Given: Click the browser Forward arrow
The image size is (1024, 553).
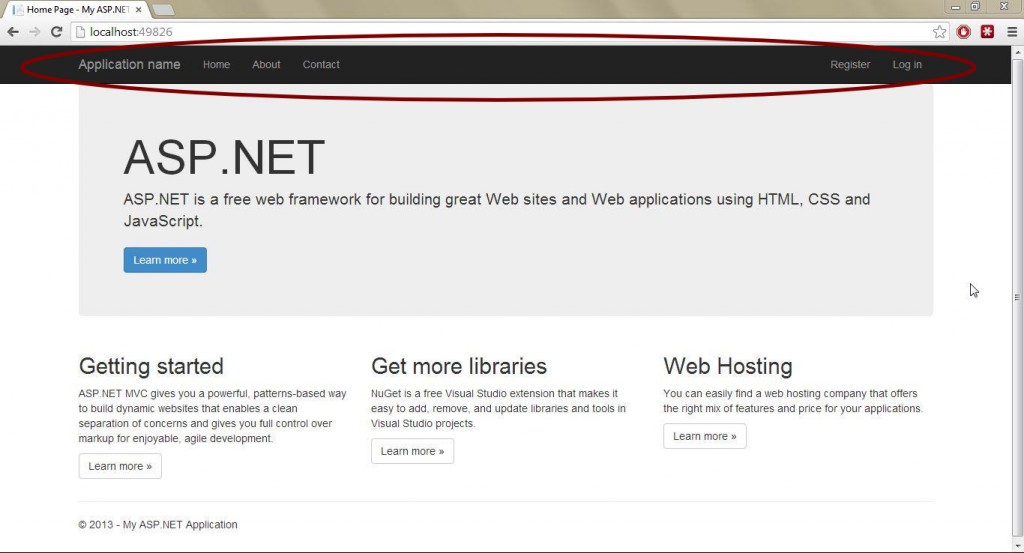Looking at the screenshot, I should tap(35, 32).
